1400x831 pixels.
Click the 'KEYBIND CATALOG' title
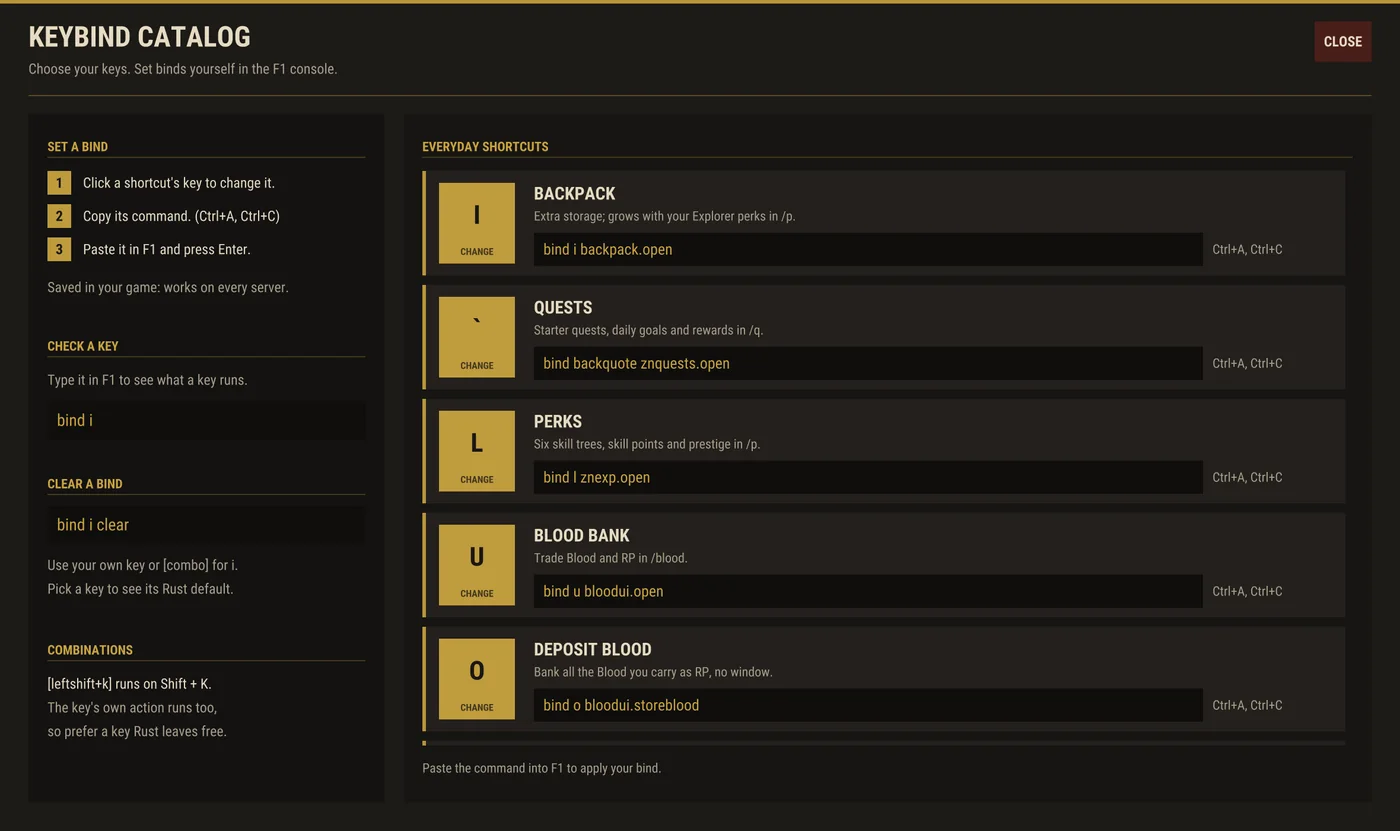(139, 37)
